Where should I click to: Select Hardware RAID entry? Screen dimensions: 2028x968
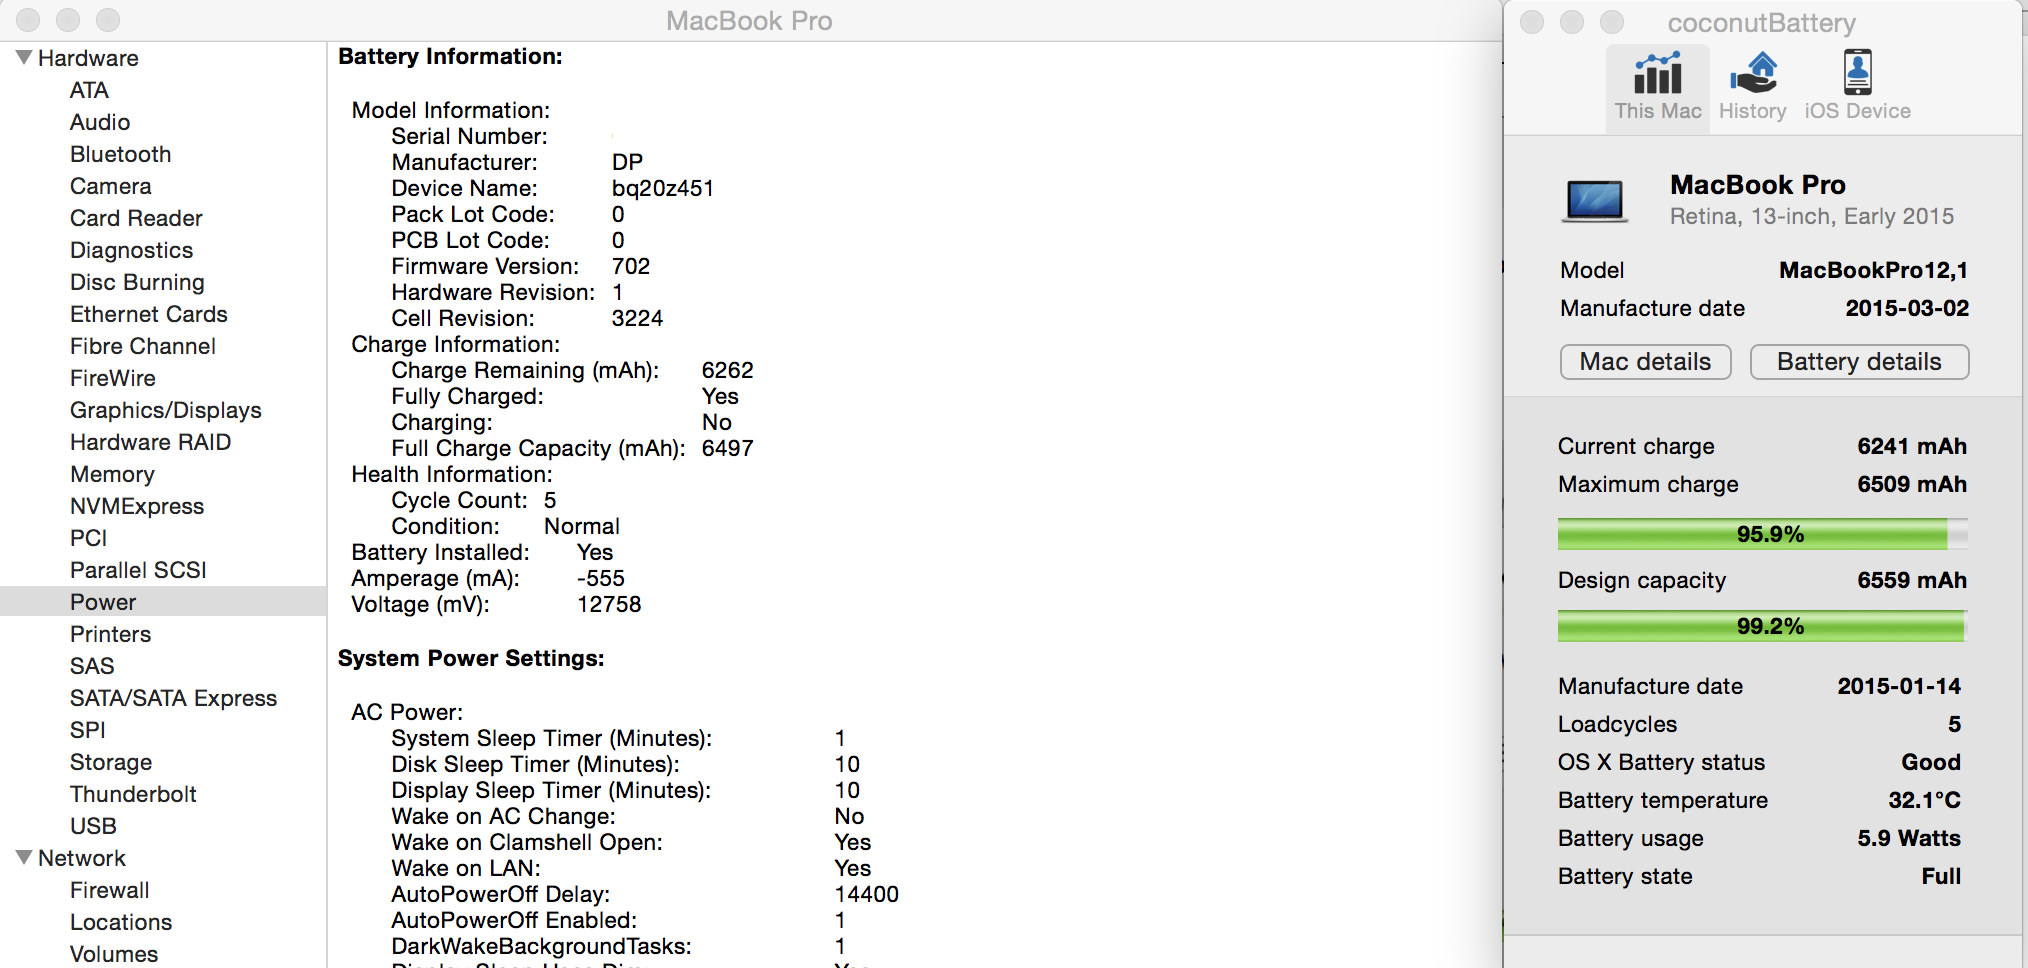click(x=150, y=442)
